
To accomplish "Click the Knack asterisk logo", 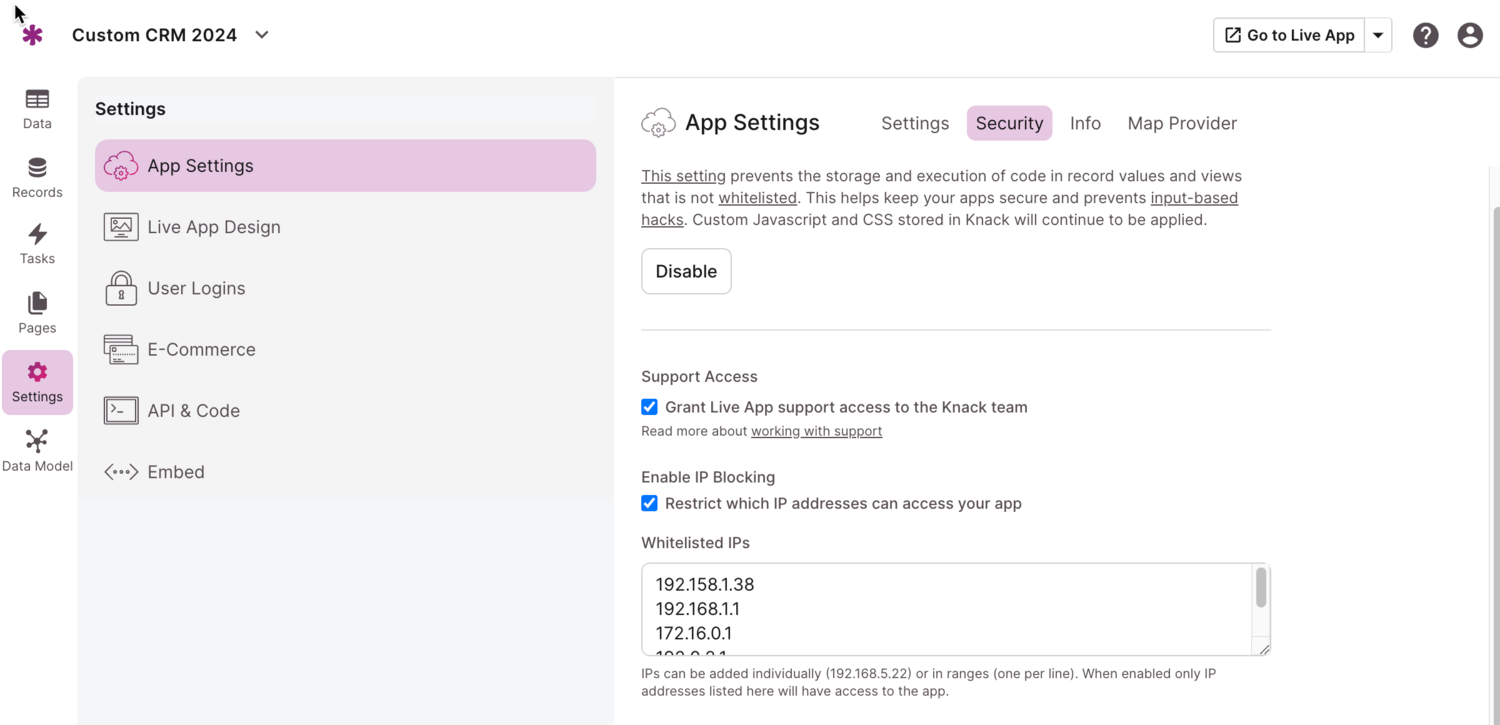I will pyautogui.click(x=33, y=35).
